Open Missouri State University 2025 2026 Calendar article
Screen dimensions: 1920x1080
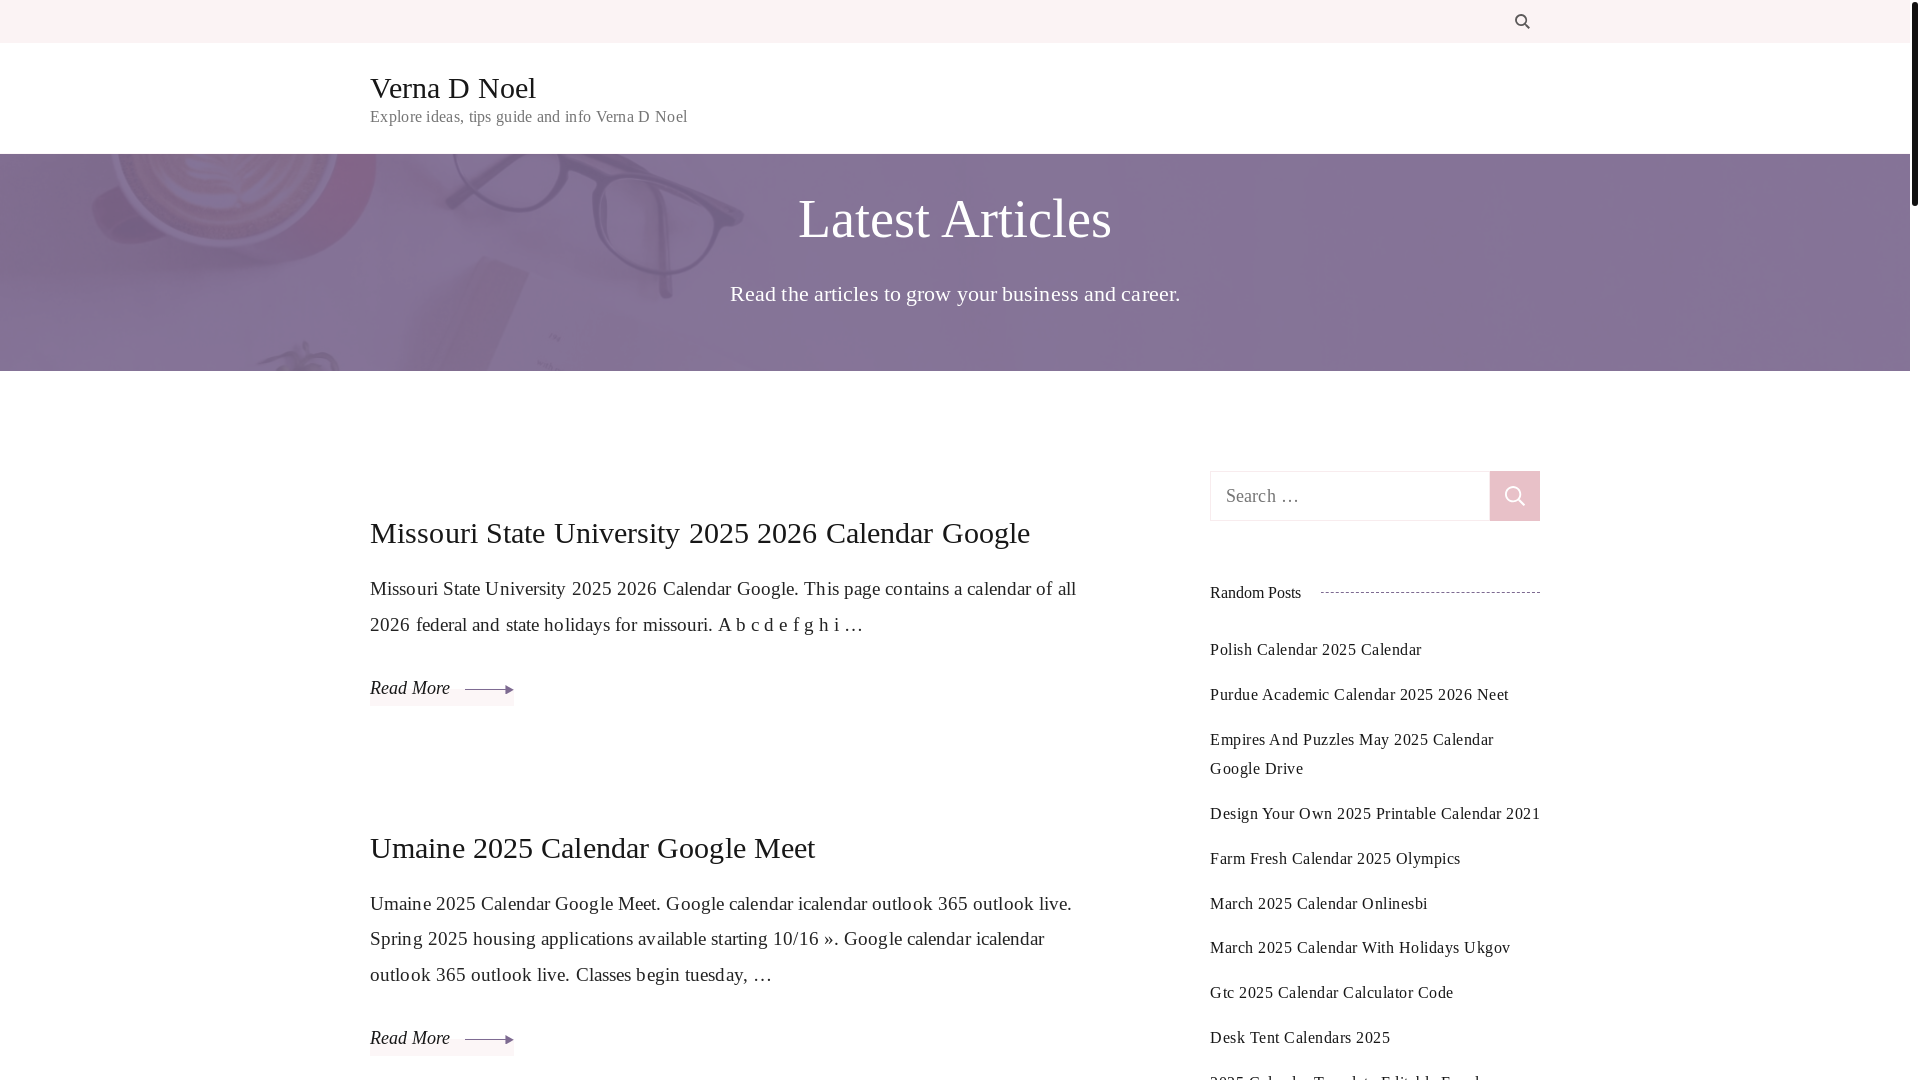pos(700,533)
